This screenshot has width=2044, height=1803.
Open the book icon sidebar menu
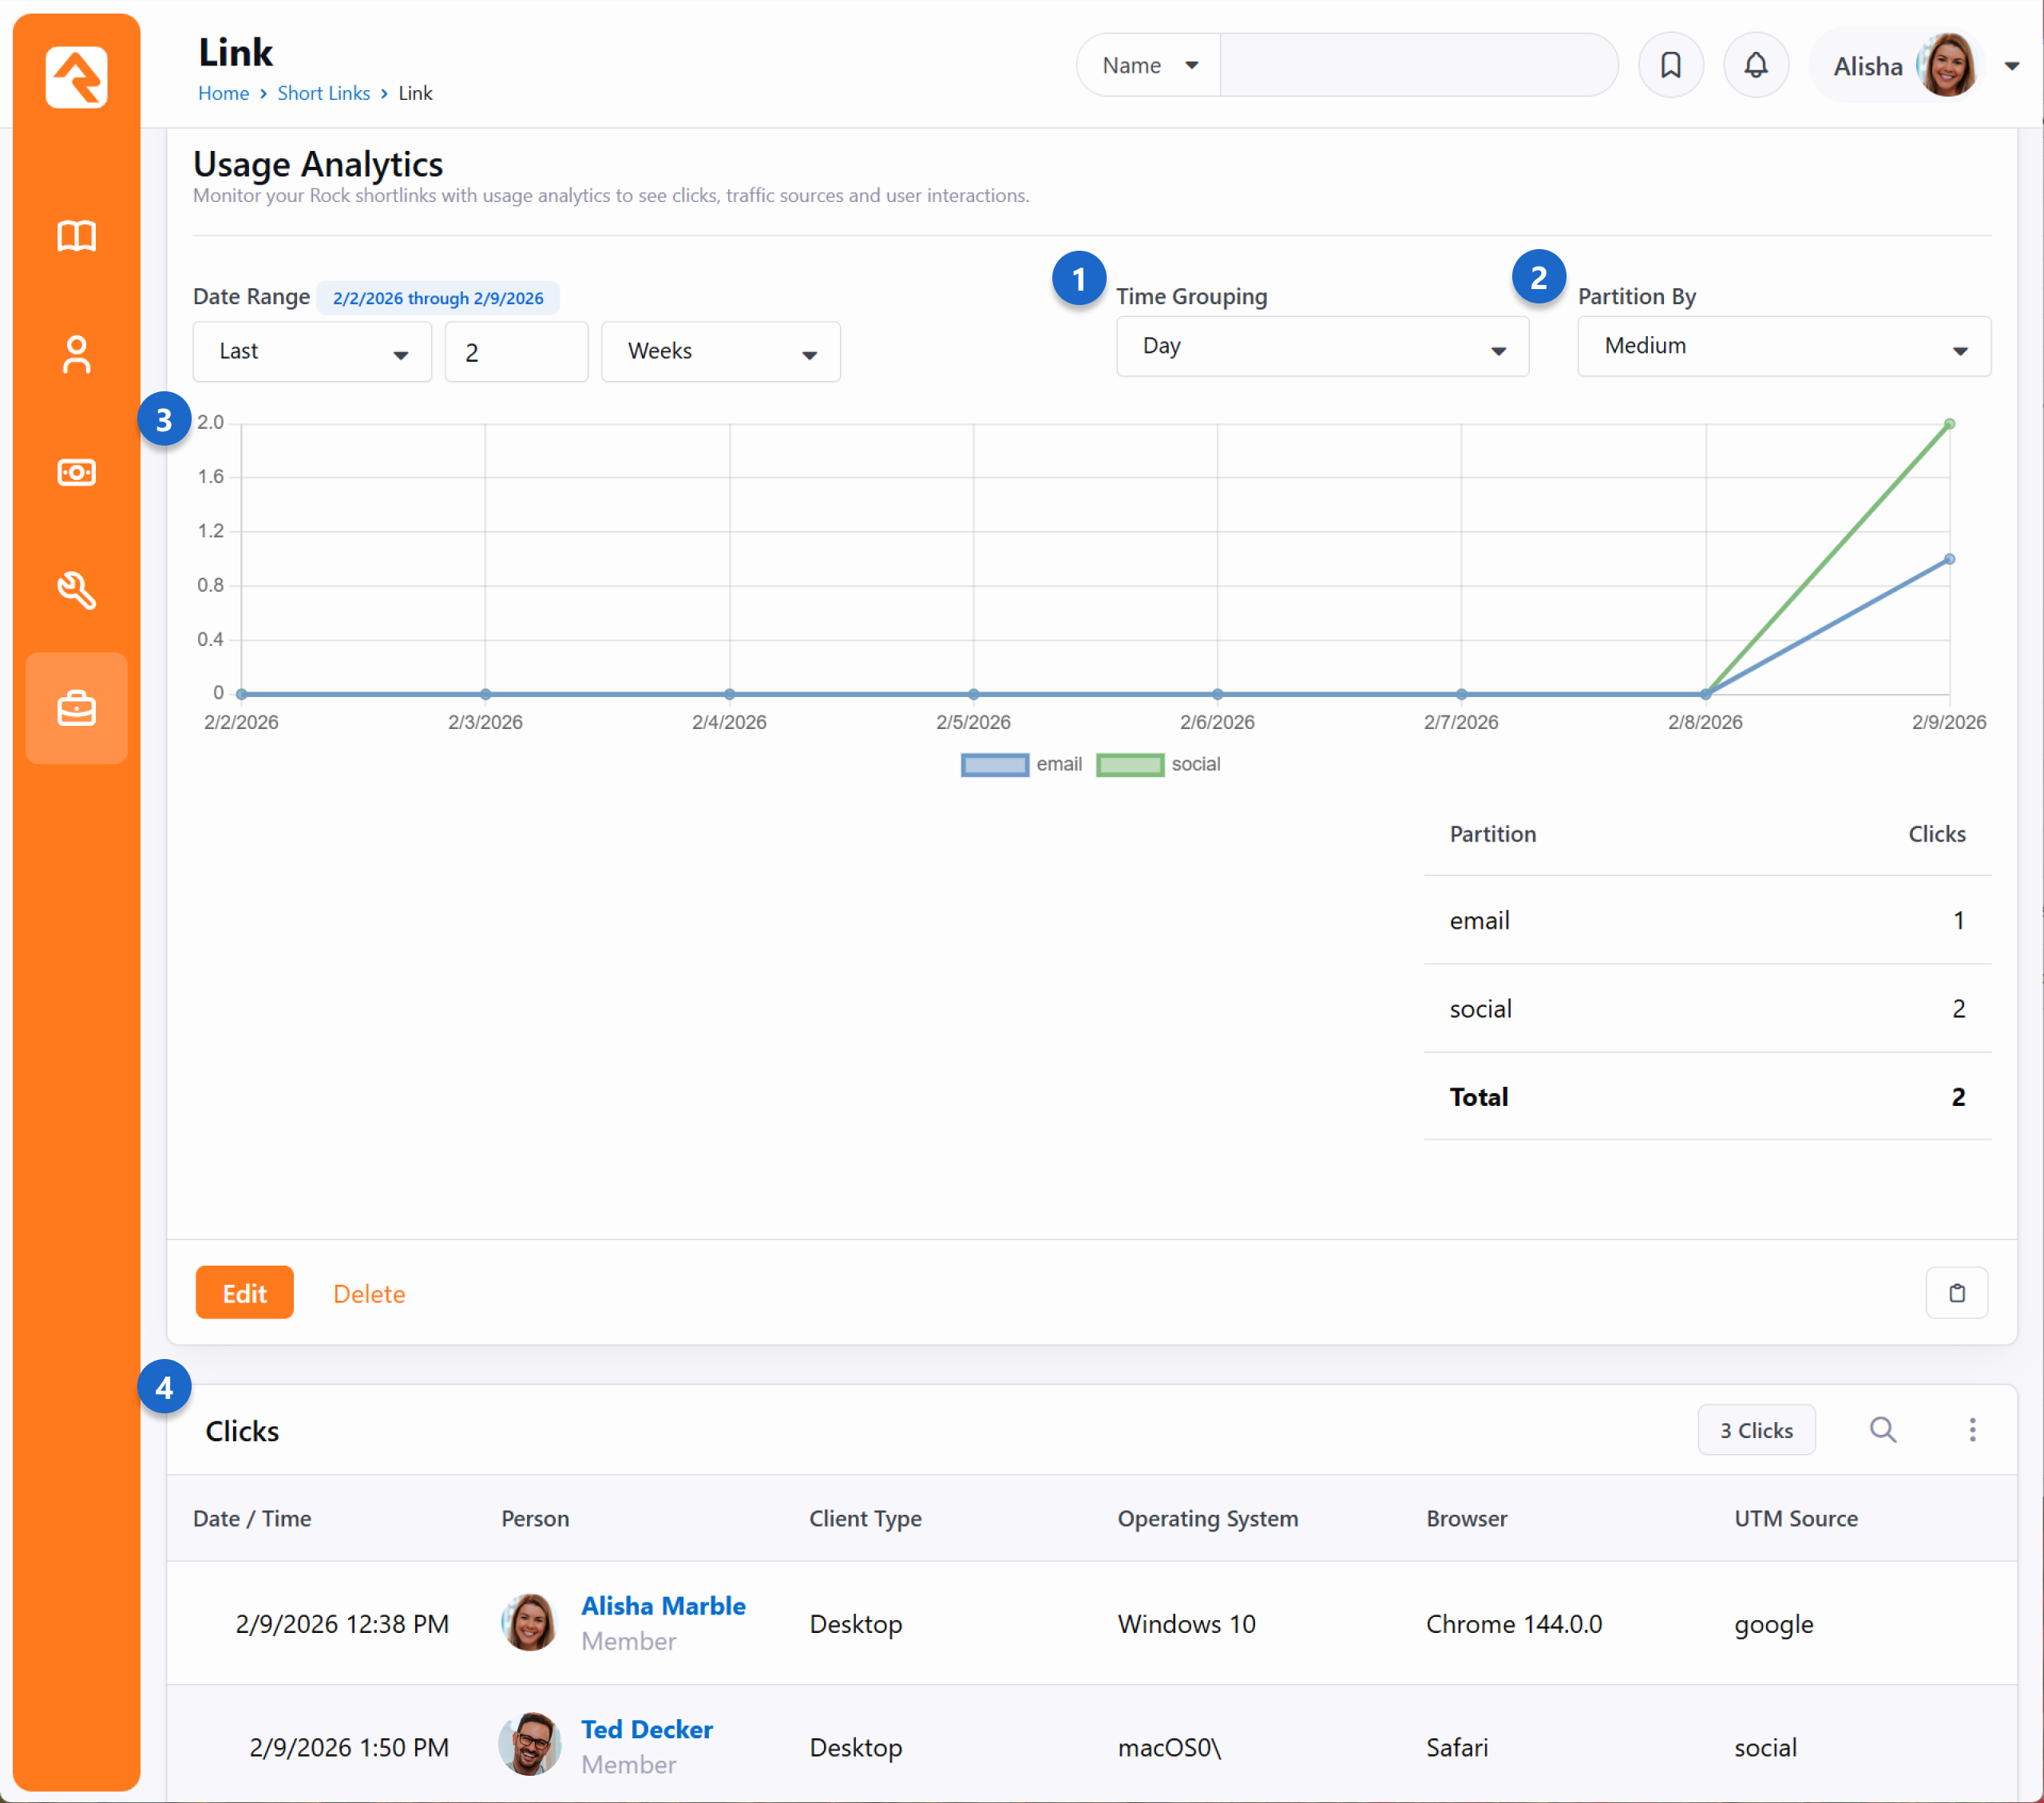coord(76,236)
